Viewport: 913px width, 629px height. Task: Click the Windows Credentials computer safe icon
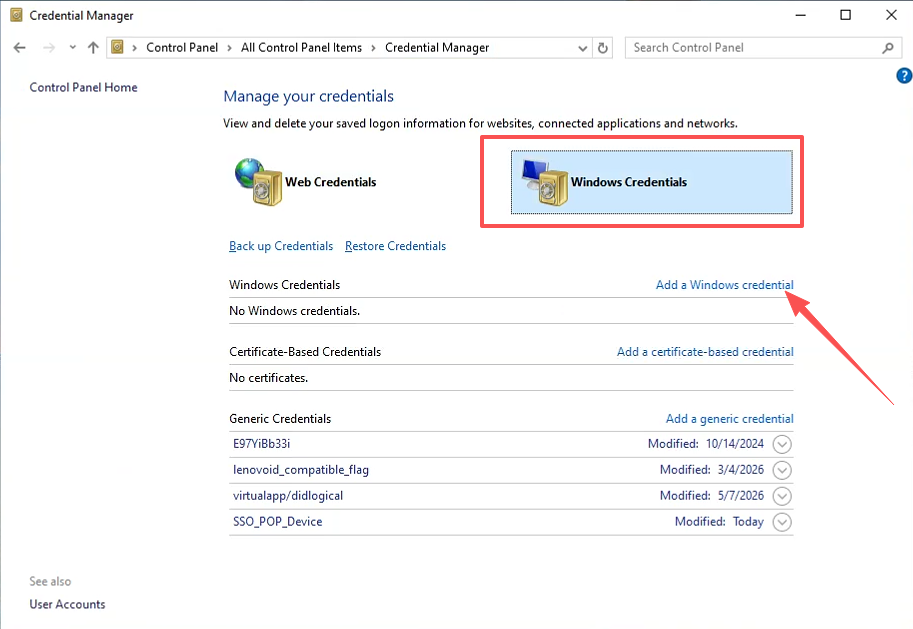[545, 182]
